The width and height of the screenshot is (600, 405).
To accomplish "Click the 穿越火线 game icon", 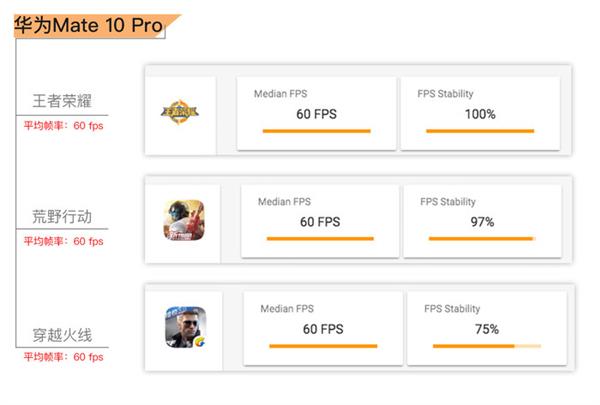I will (x=186, y=327).
